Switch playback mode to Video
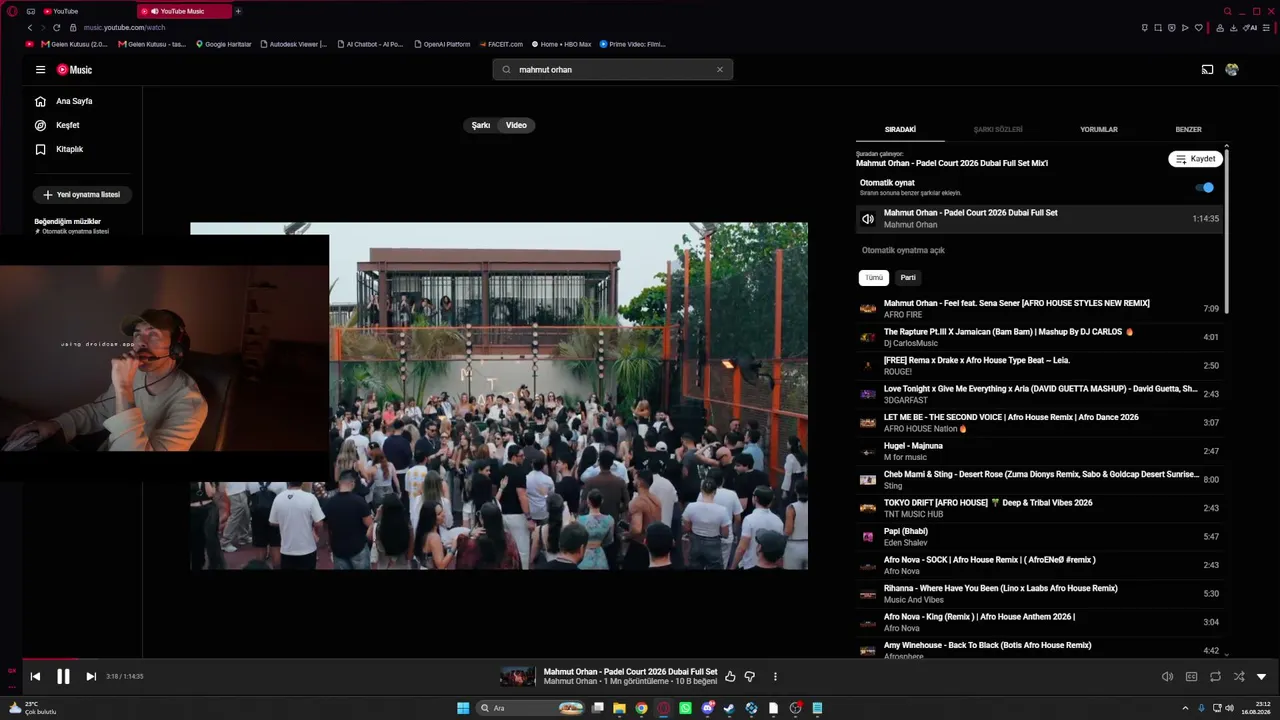1280x720 pixels. (x=516, y=125)
